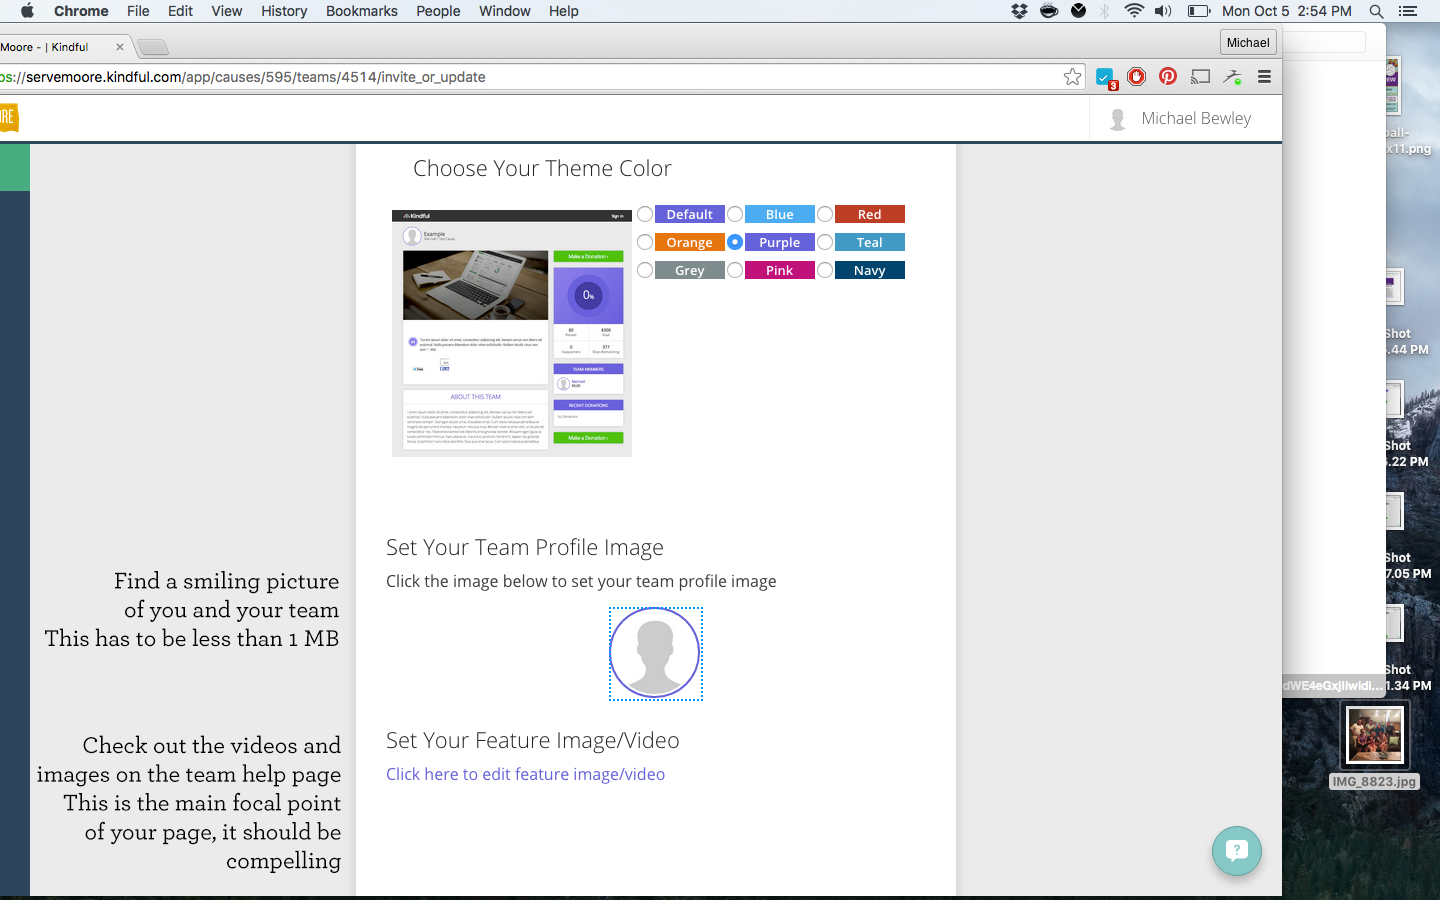Image resolution: width=1440 pixels, height=900 pixels.
Task: Open the Bookmarks menu
Action: tap(362, 11)
